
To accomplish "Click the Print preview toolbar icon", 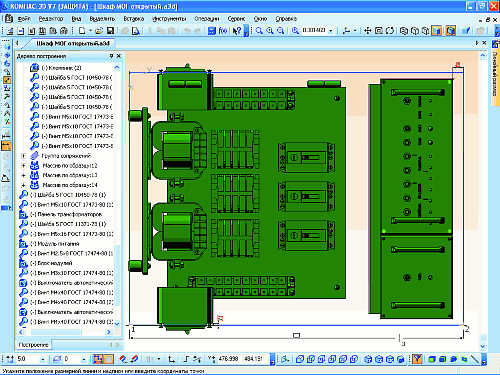I will click(x=136, y=31).
